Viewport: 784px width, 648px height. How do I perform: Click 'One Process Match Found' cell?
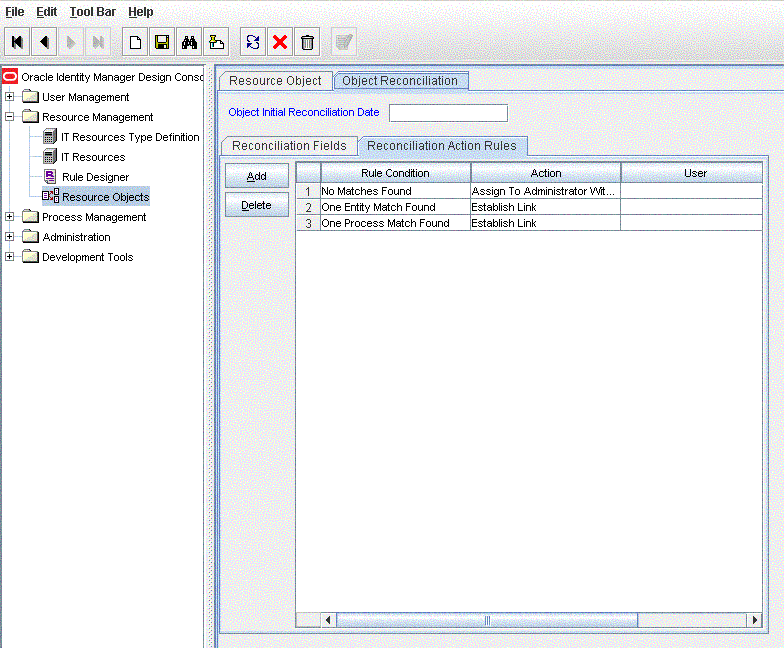click(396, 223)
